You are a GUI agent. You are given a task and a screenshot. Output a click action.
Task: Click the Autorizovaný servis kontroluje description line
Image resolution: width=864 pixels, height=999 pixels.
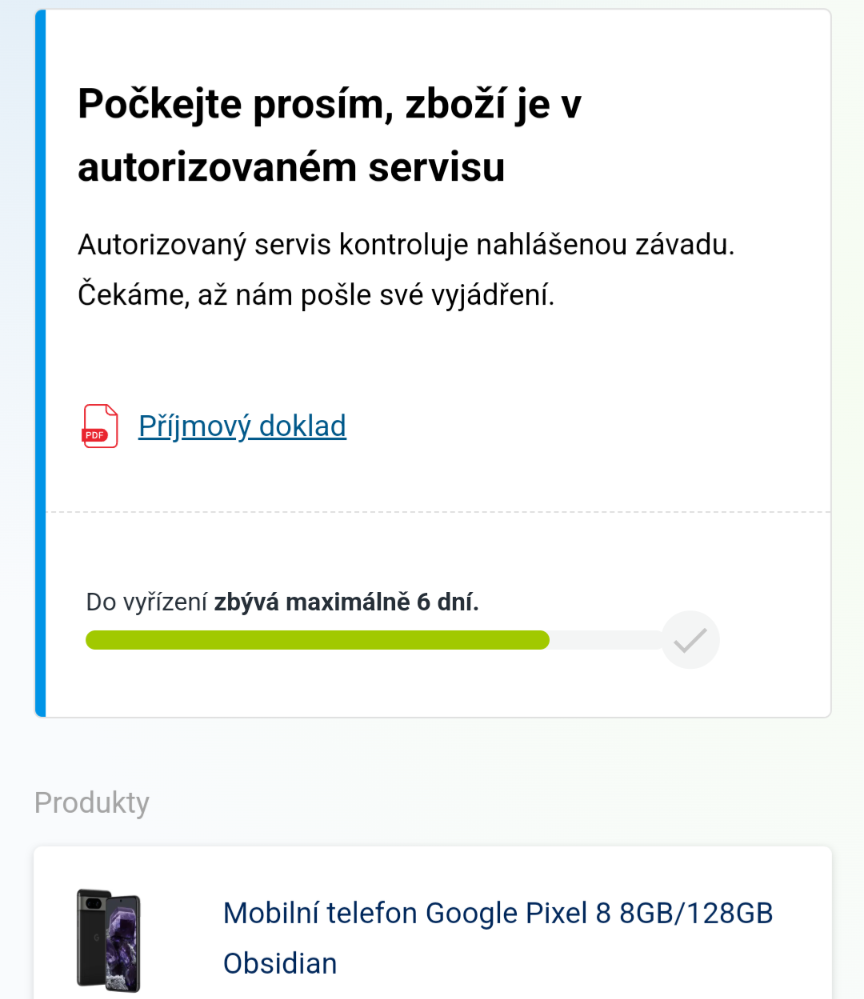click(x=406, y=245)
